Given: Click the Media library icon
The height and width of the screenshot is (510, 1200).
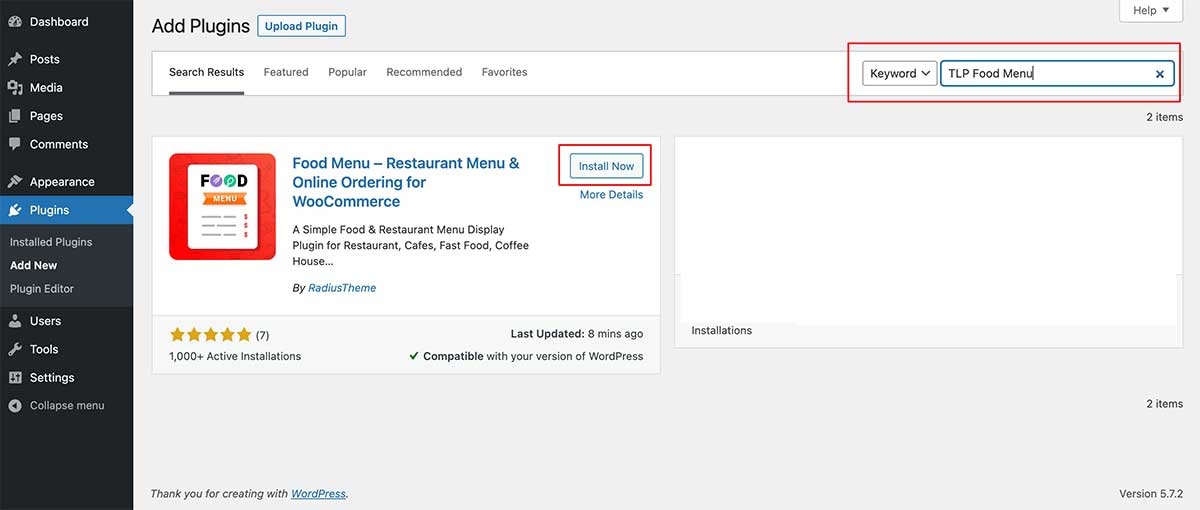Looking at the screenshot, I should [x=15, y=88].
